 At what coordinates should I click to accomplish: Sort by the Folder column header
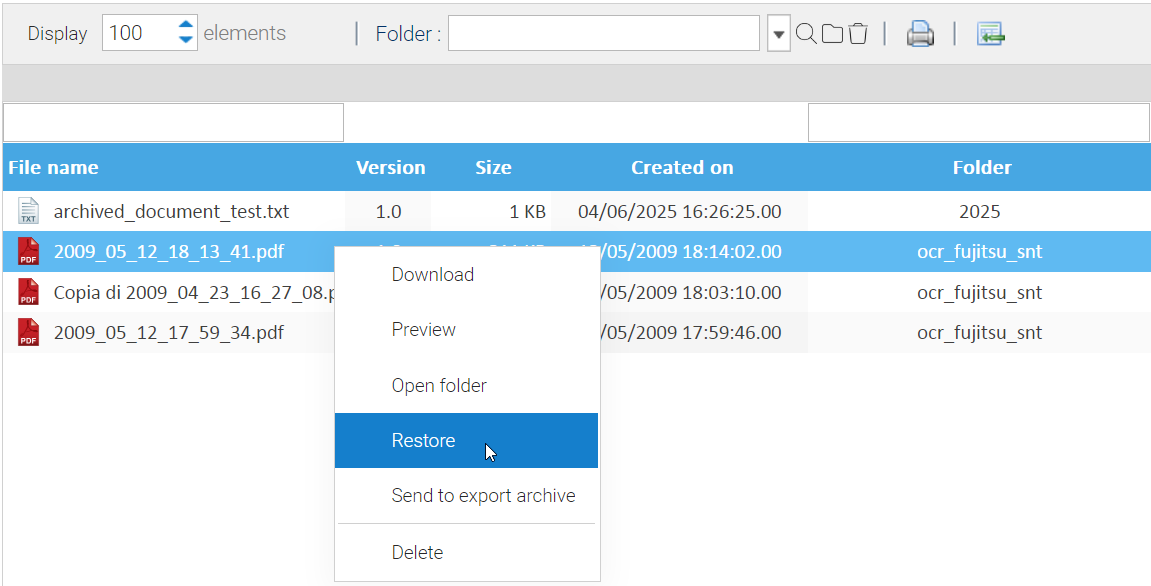(982, 167)
